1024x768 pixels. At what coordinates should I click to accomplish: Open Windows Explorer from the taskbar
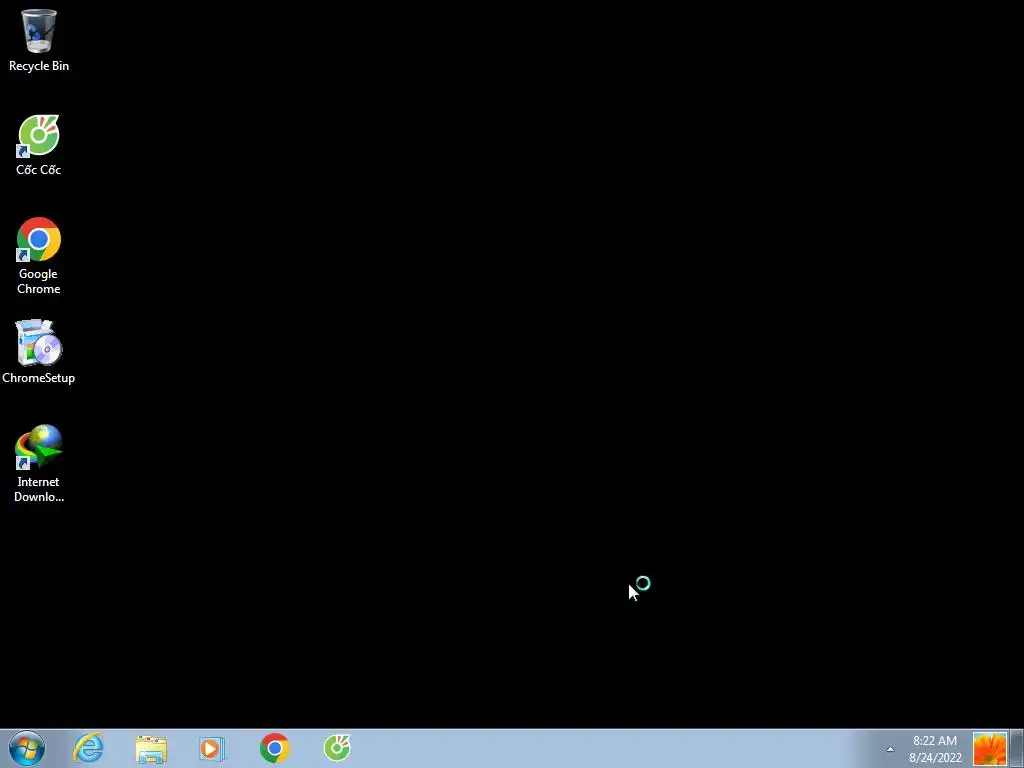pos(151,748)
